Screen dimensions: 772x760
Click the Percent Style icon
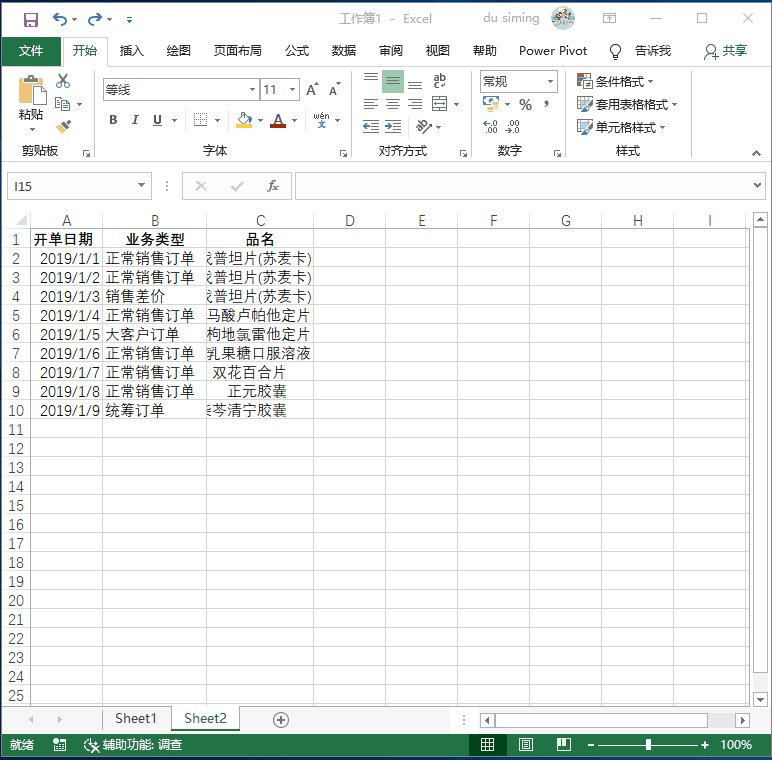coord(525,104)
